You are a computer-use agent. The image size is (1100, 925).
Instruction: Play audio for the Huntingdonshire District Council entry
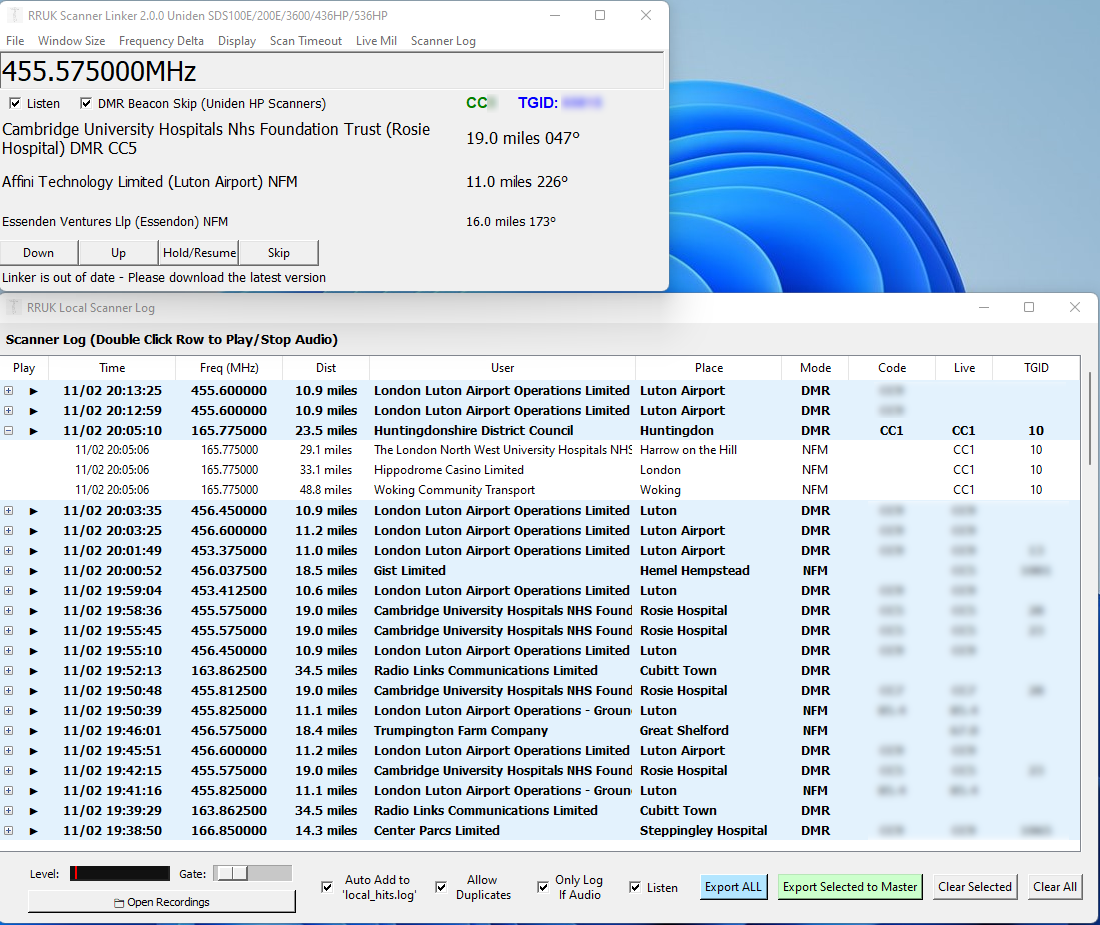point(34,430)
